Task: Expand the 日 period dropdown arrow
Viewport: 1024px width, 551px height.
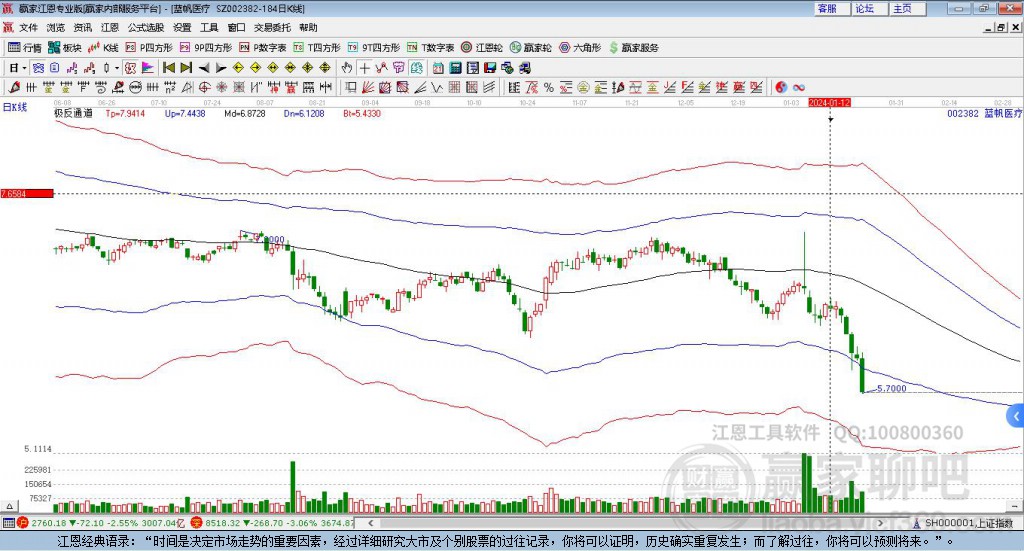Action: click(25, 68)
